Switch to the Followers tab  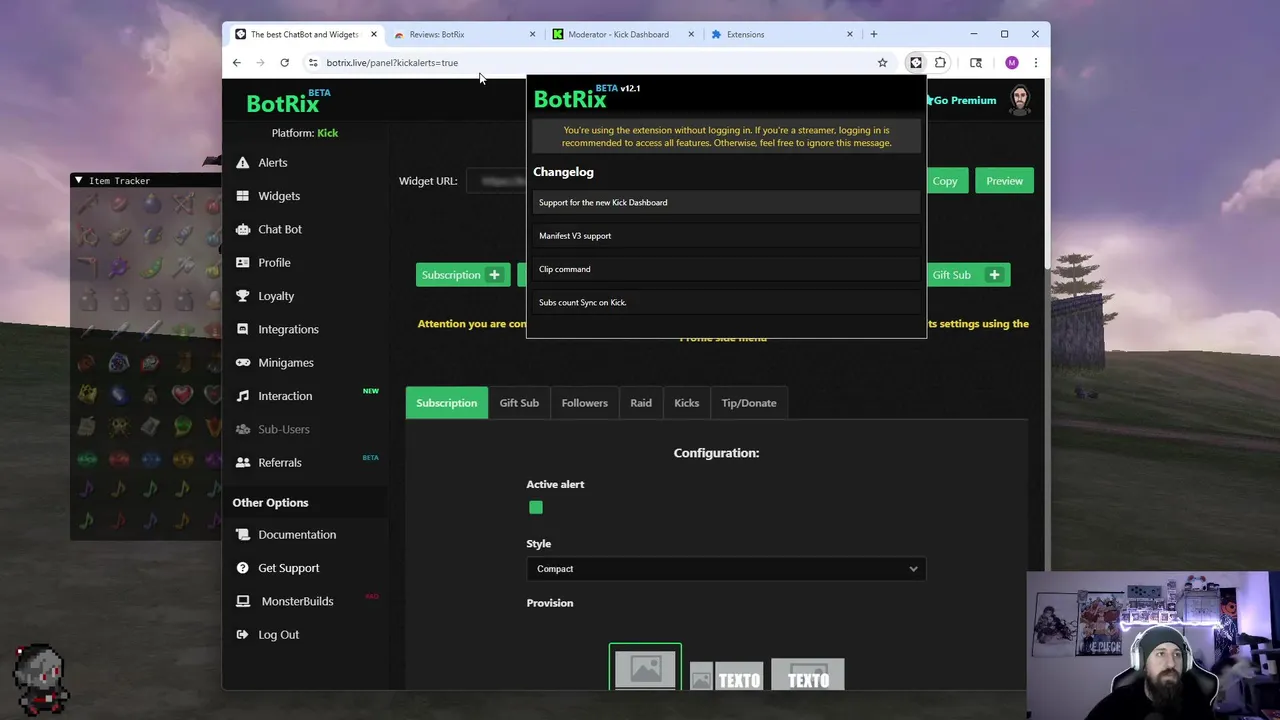tap(584, 403)
